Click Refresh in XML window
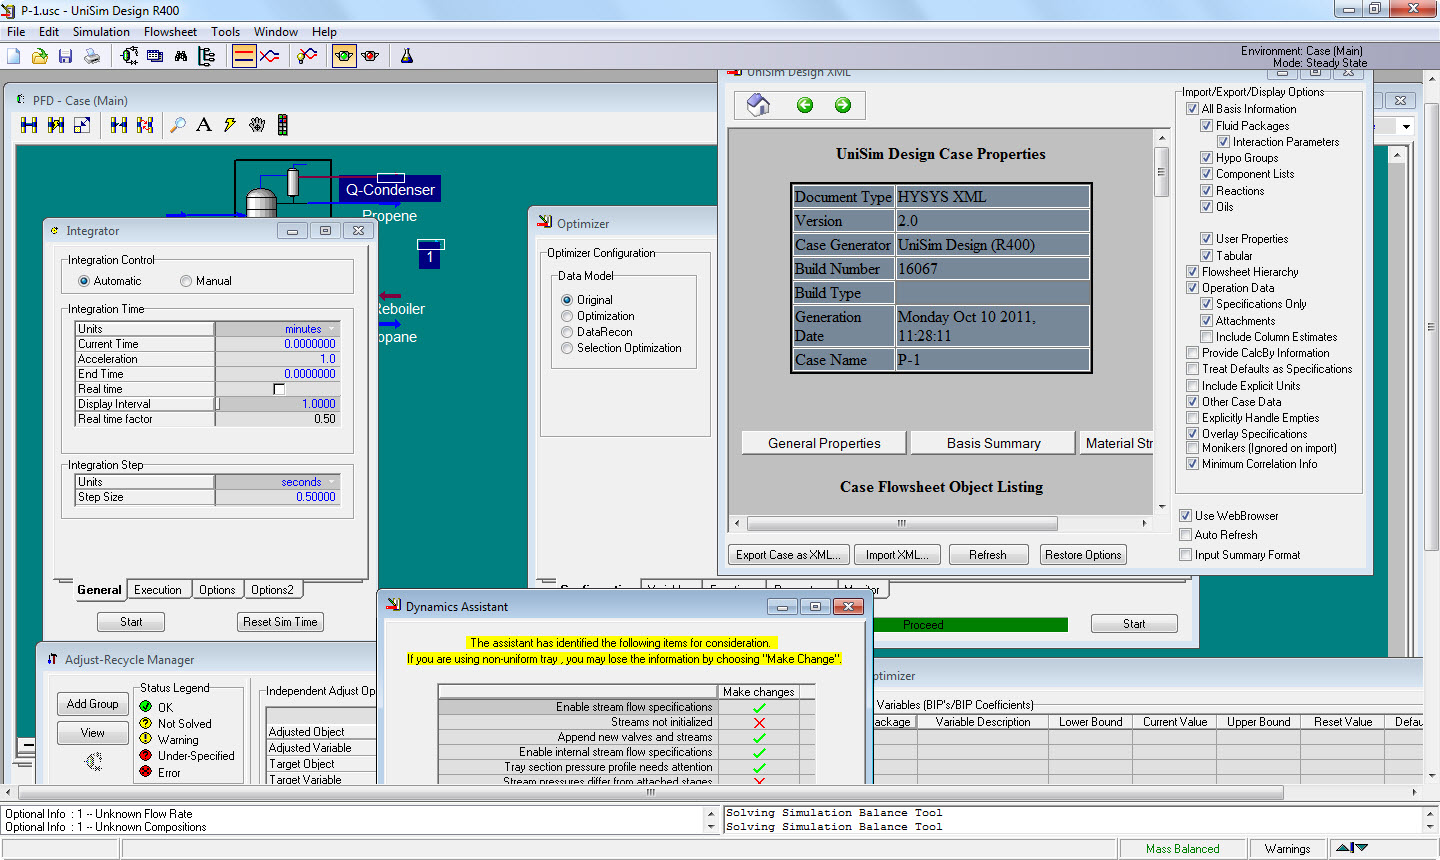This screenshot has height=860, width=1440. coord(988,555)
